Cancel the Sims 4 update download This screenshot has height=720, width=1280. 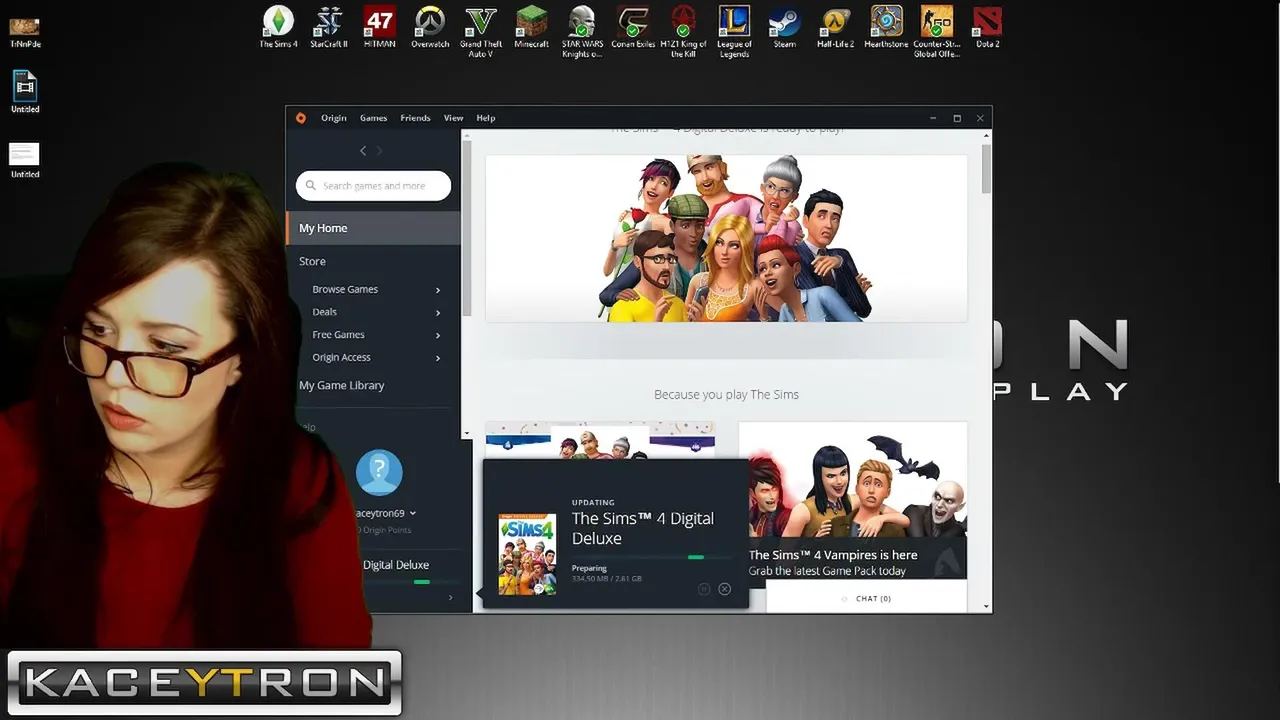pos(725,589)
